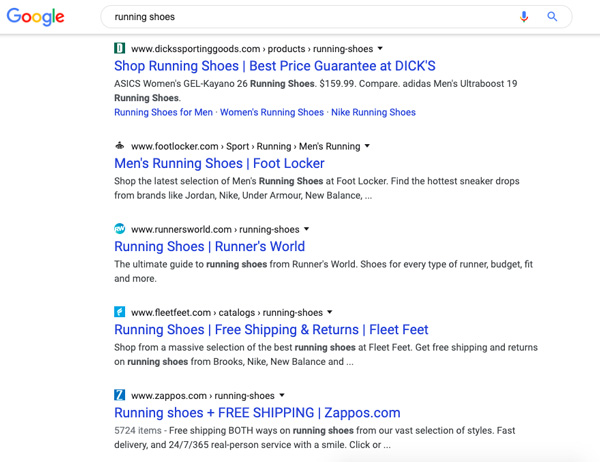Click Dick's Sporting Goods favicon
Viewport: 600px width, 462px height.
pyautogui.click(x=119, y=48)
